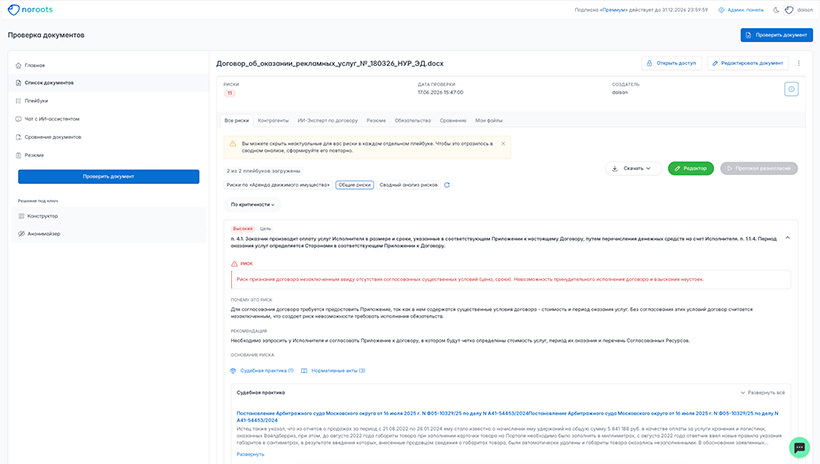Open the support chat bubble

coord(799,447)
